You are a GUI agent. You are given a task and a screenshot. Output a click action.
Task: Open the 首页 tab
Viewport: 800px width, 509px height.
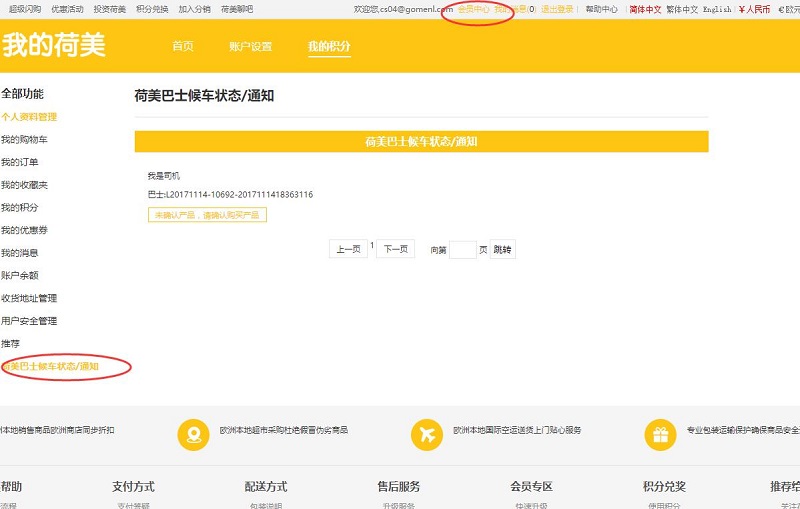point(183,46)
